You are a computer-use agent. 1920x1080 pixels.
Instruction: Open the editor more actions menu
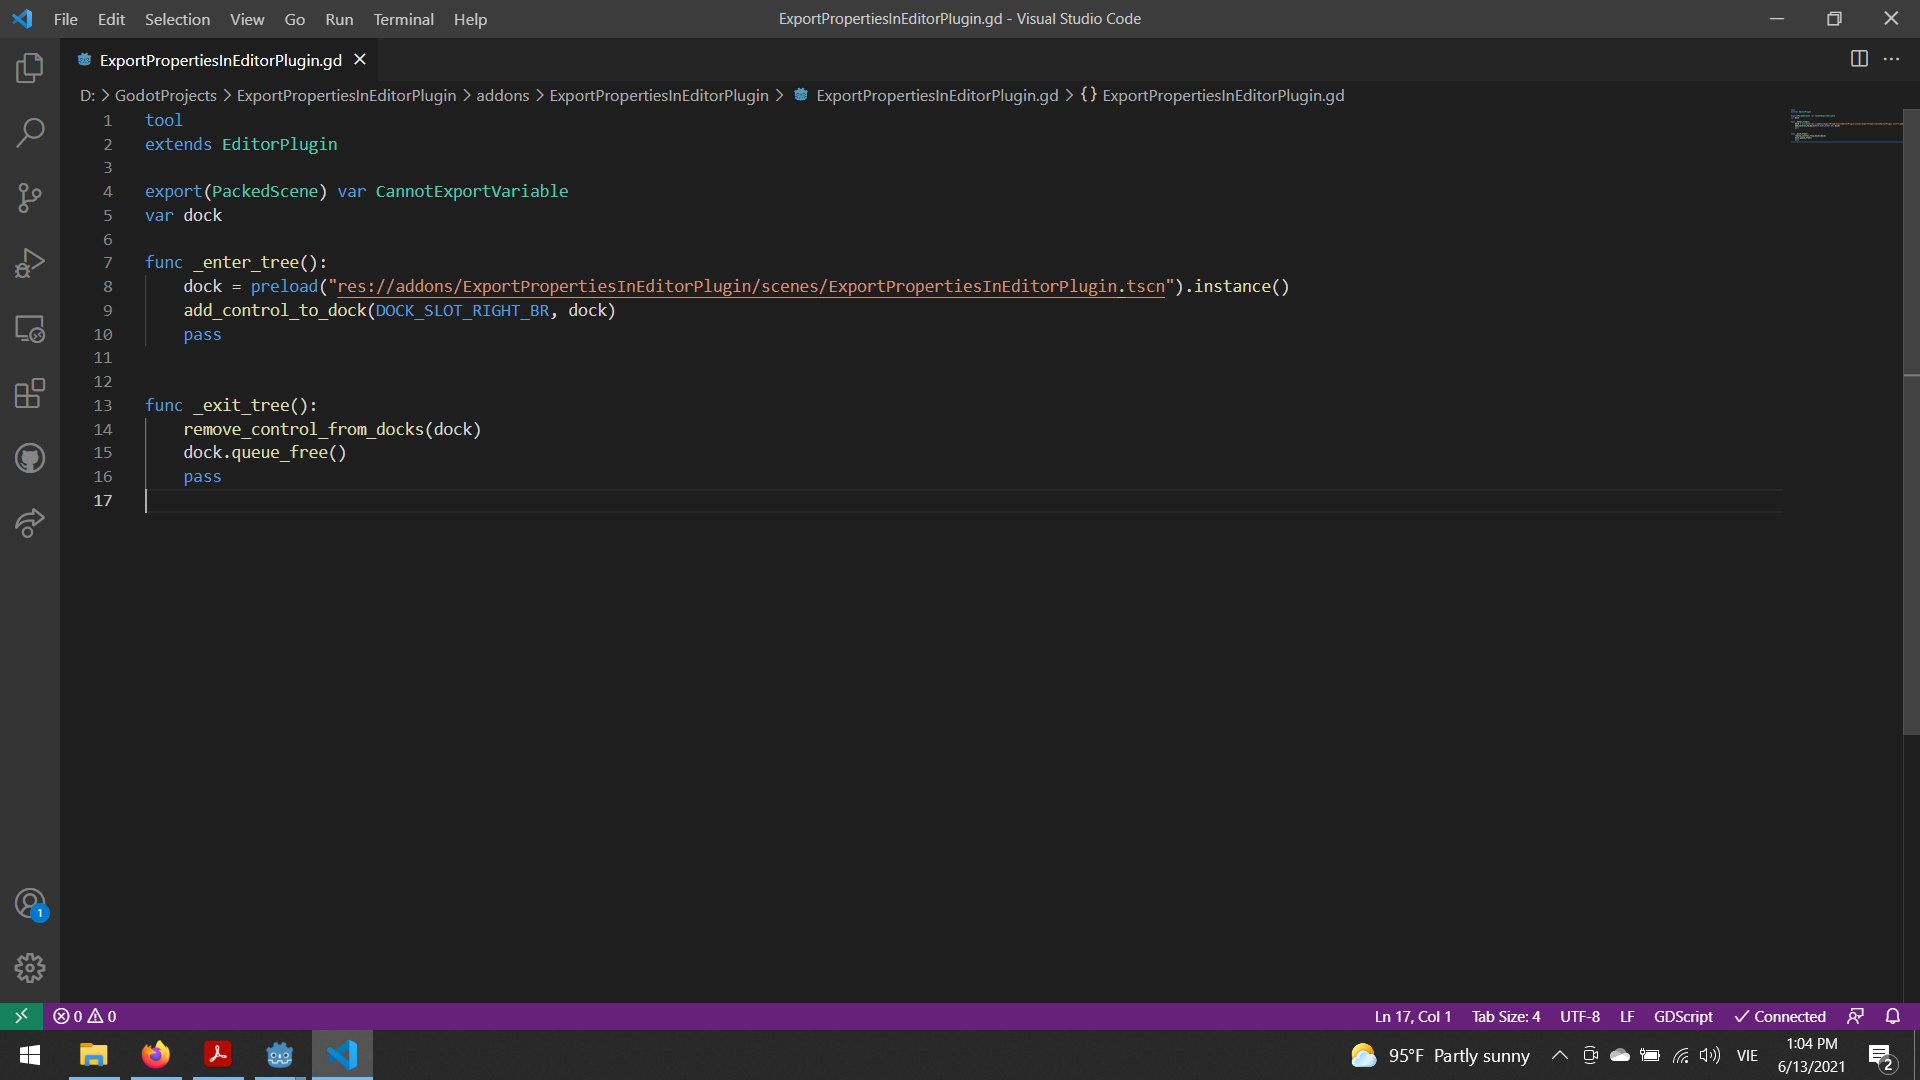coord(1893,59)
